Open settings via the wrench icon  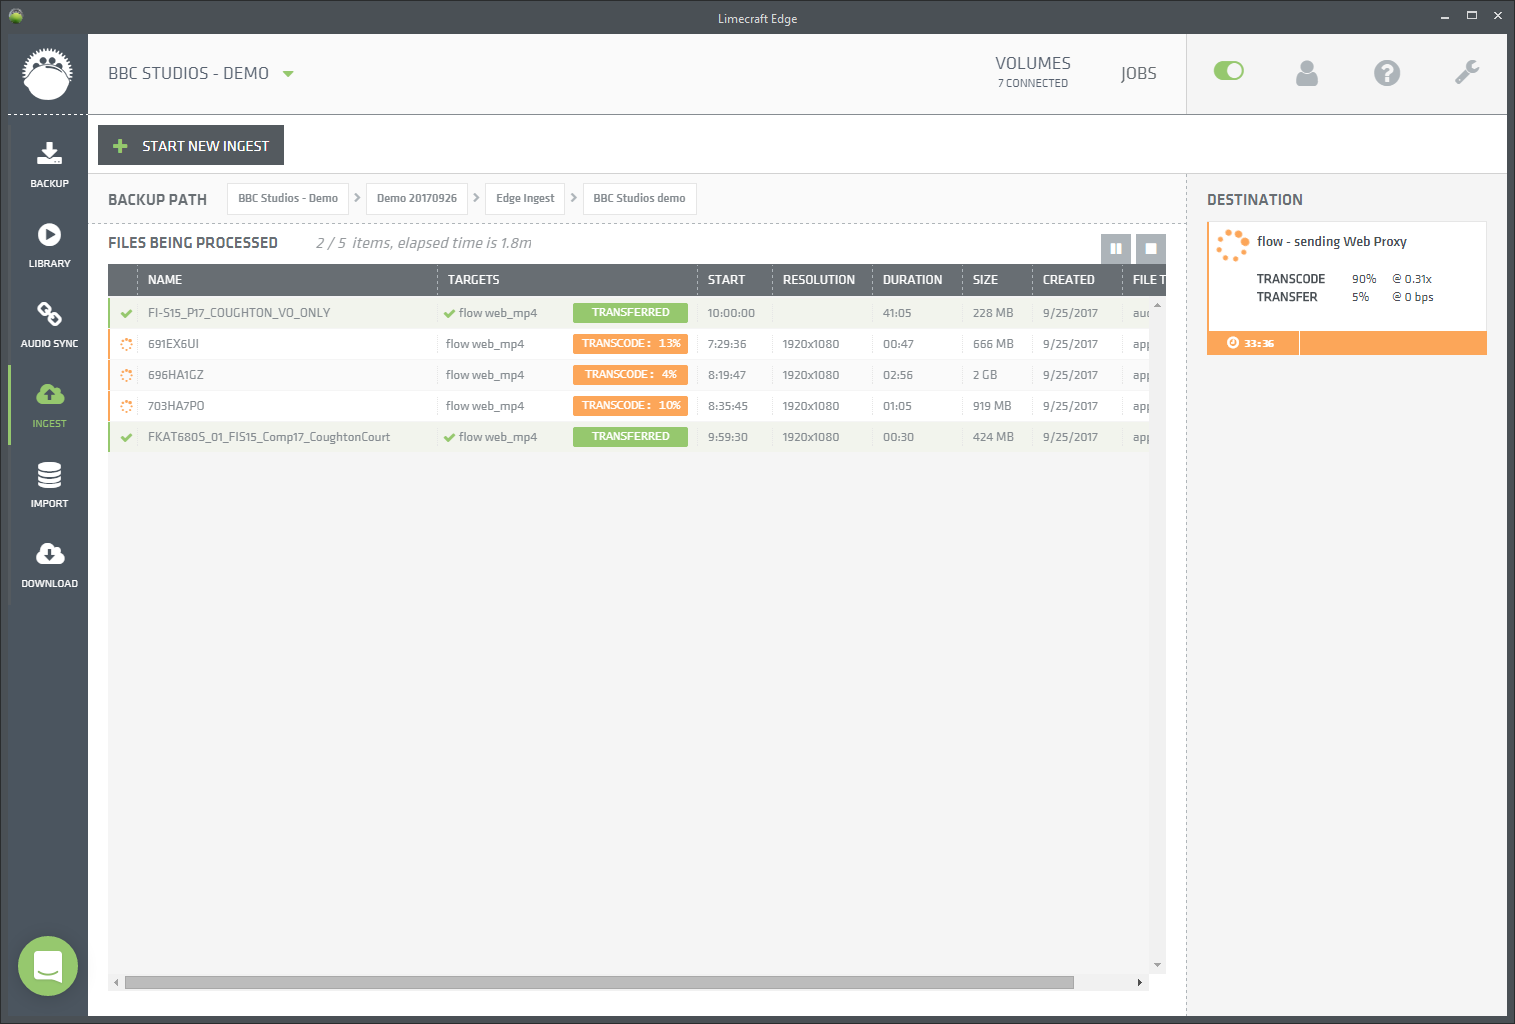(1467, 72)
